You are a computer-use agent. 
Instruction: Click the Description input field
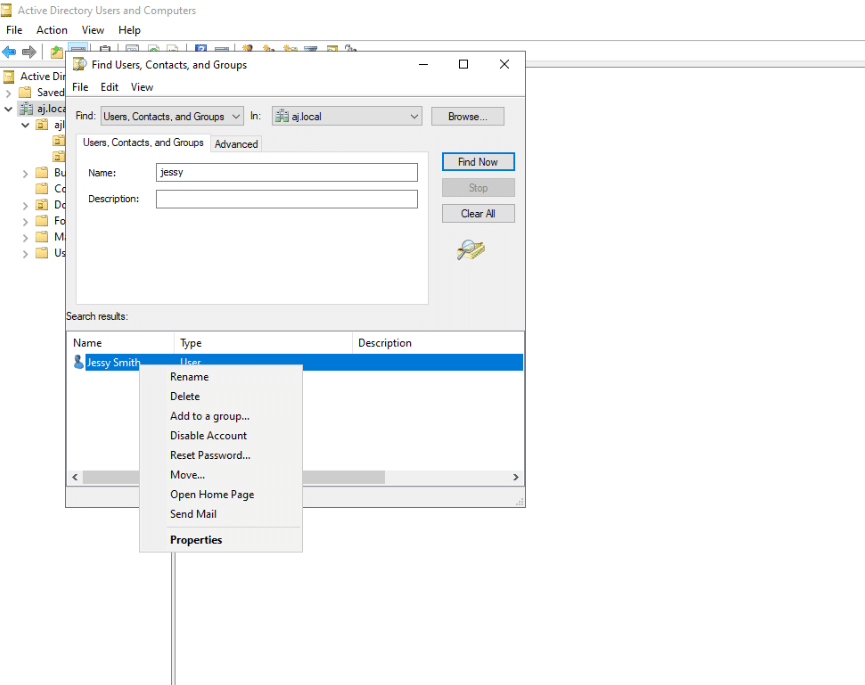[x=286, y=199]
